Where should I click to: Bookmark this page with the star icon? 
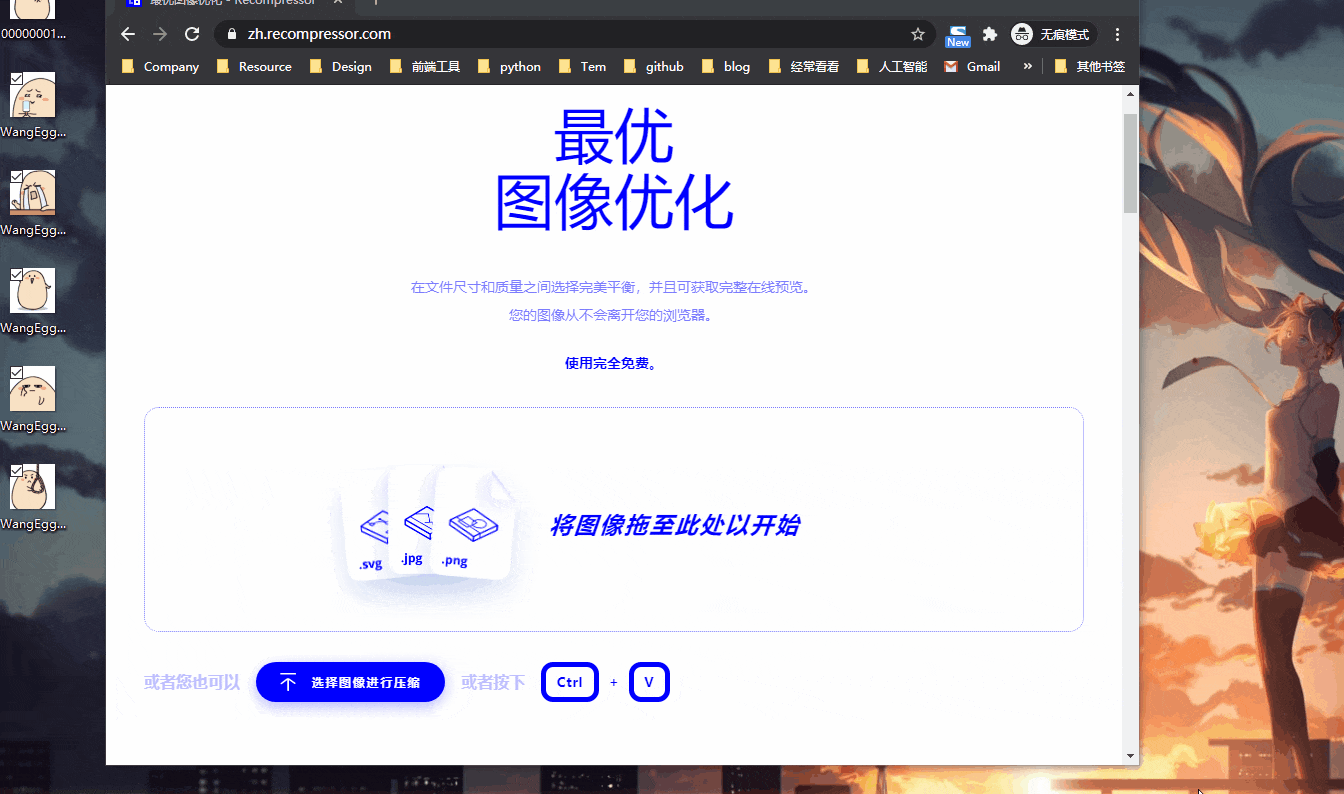tap(918, 34)
